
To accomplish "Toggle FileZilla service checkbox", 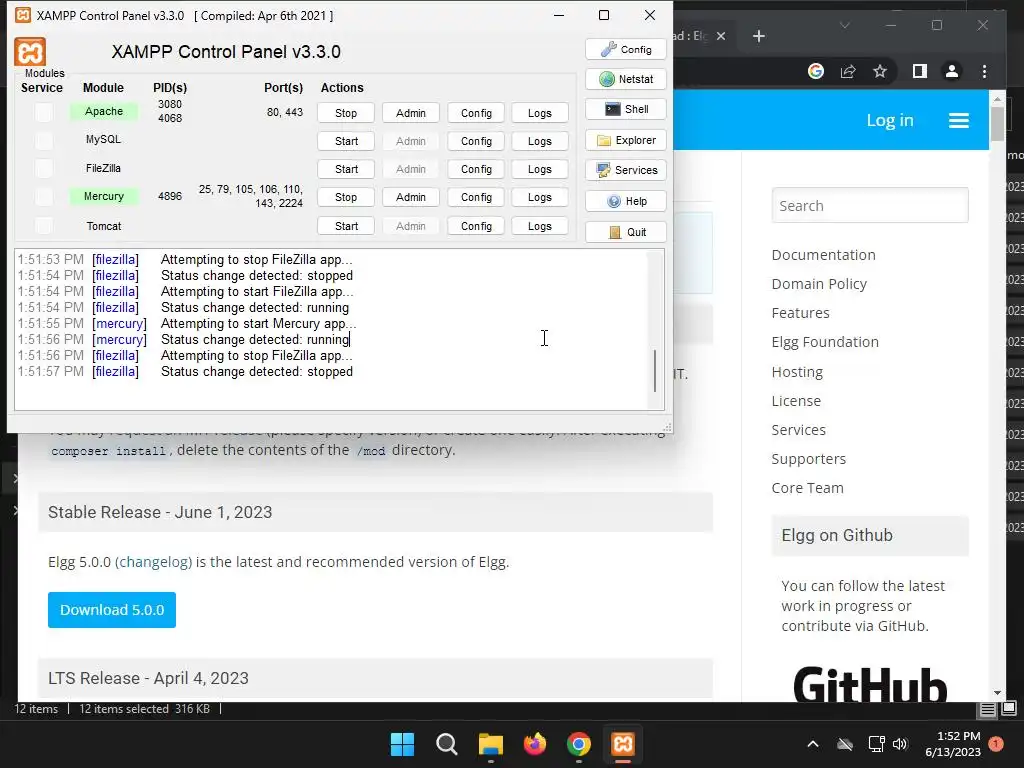I will pos(44,168).
